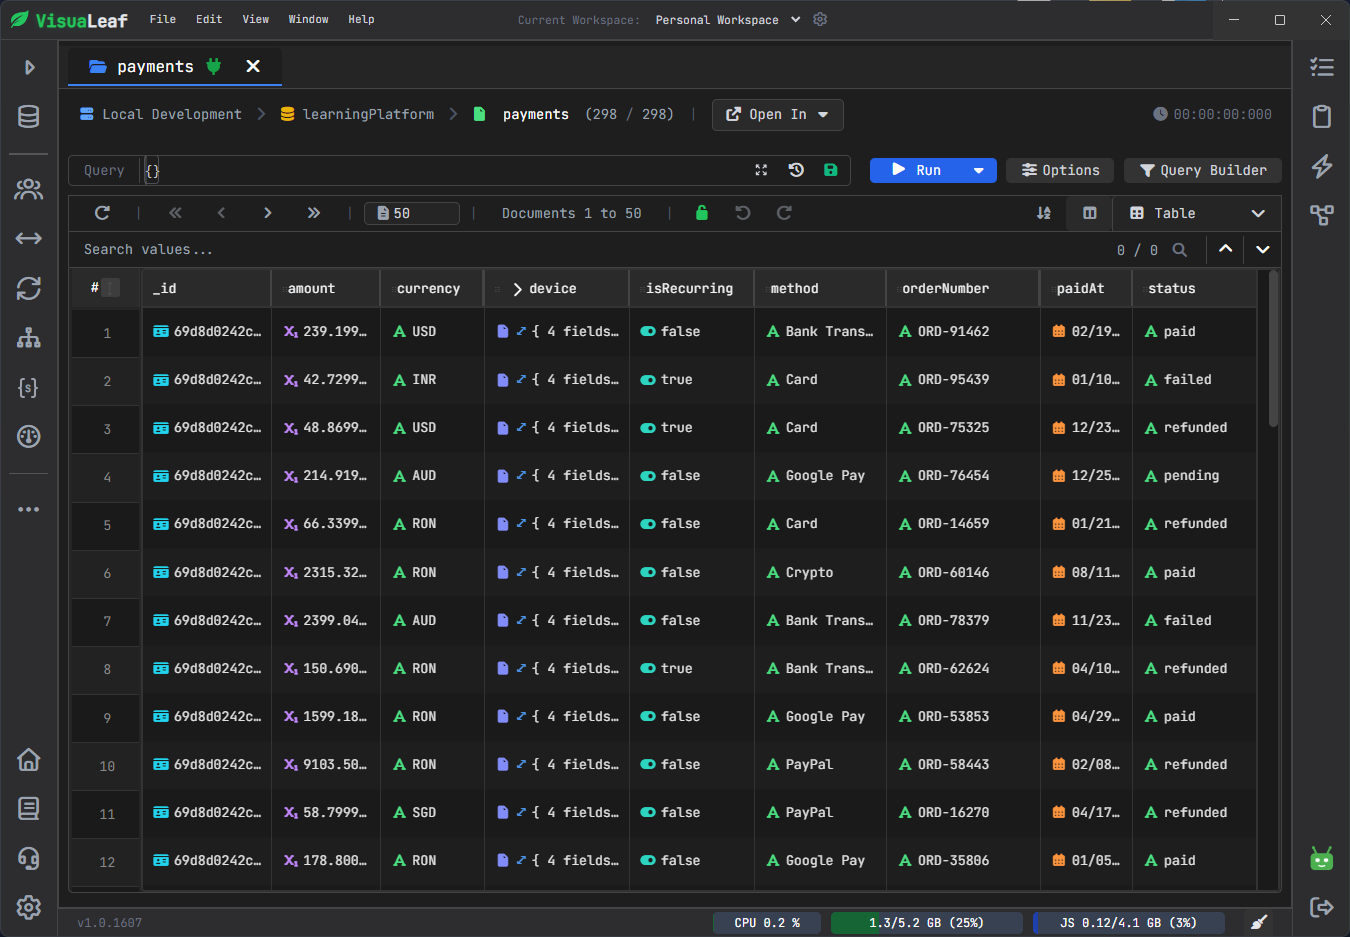Refresh the documents table
The image size is (1350, 937).
(102, 213)
